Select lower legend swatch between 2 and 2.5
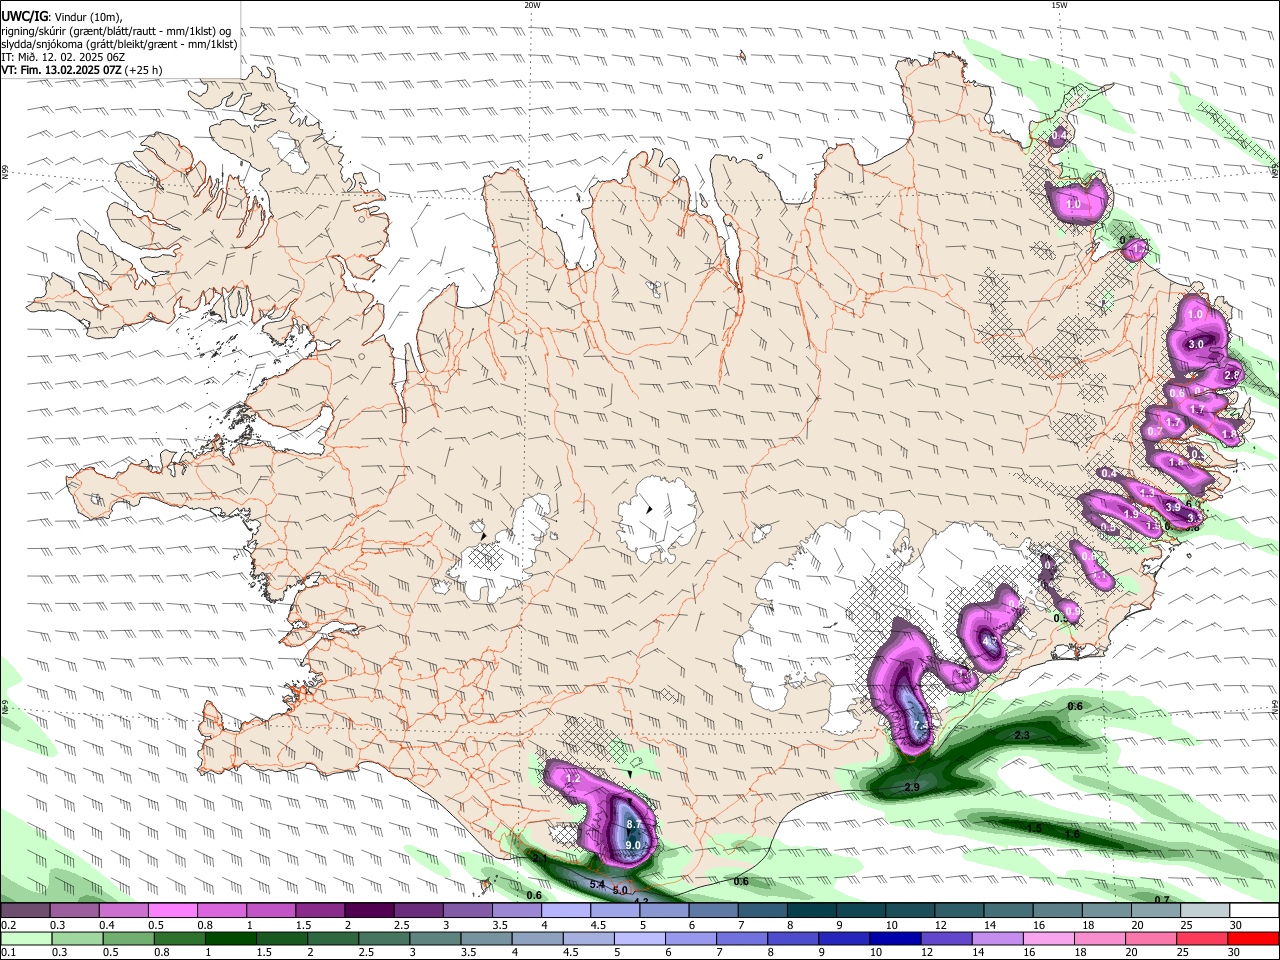The width and height of the screenshot is (1280, 960). [x=333, y=938]
